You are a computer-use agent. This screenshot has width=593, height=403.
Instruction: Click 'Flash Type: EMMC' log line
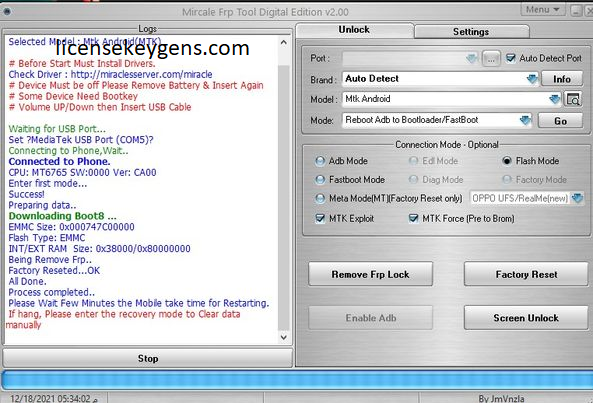coord(47,238)
